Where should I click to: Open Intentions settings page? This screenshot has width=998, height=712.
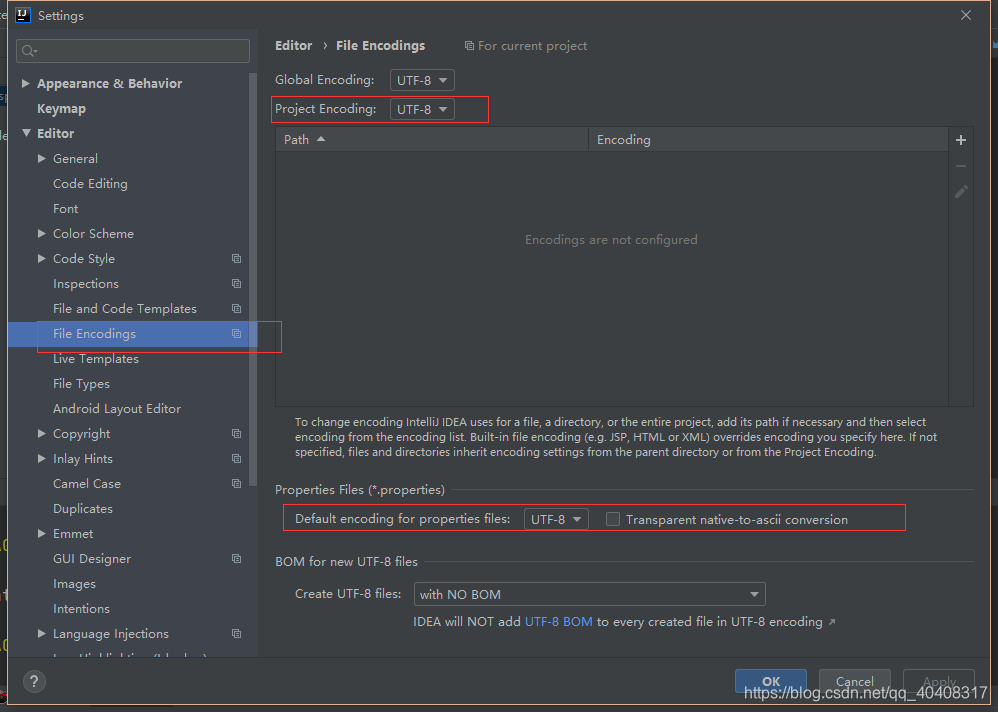[81, 609]
